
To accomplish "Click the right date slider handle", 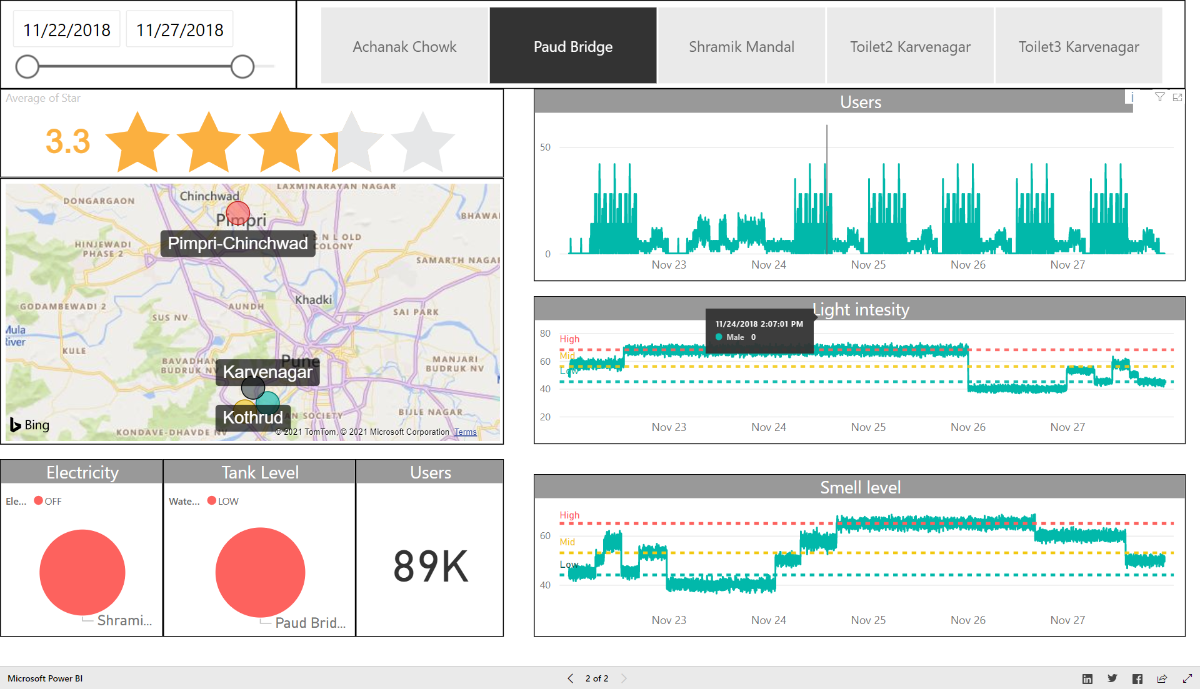I will (x=242, y=67).
